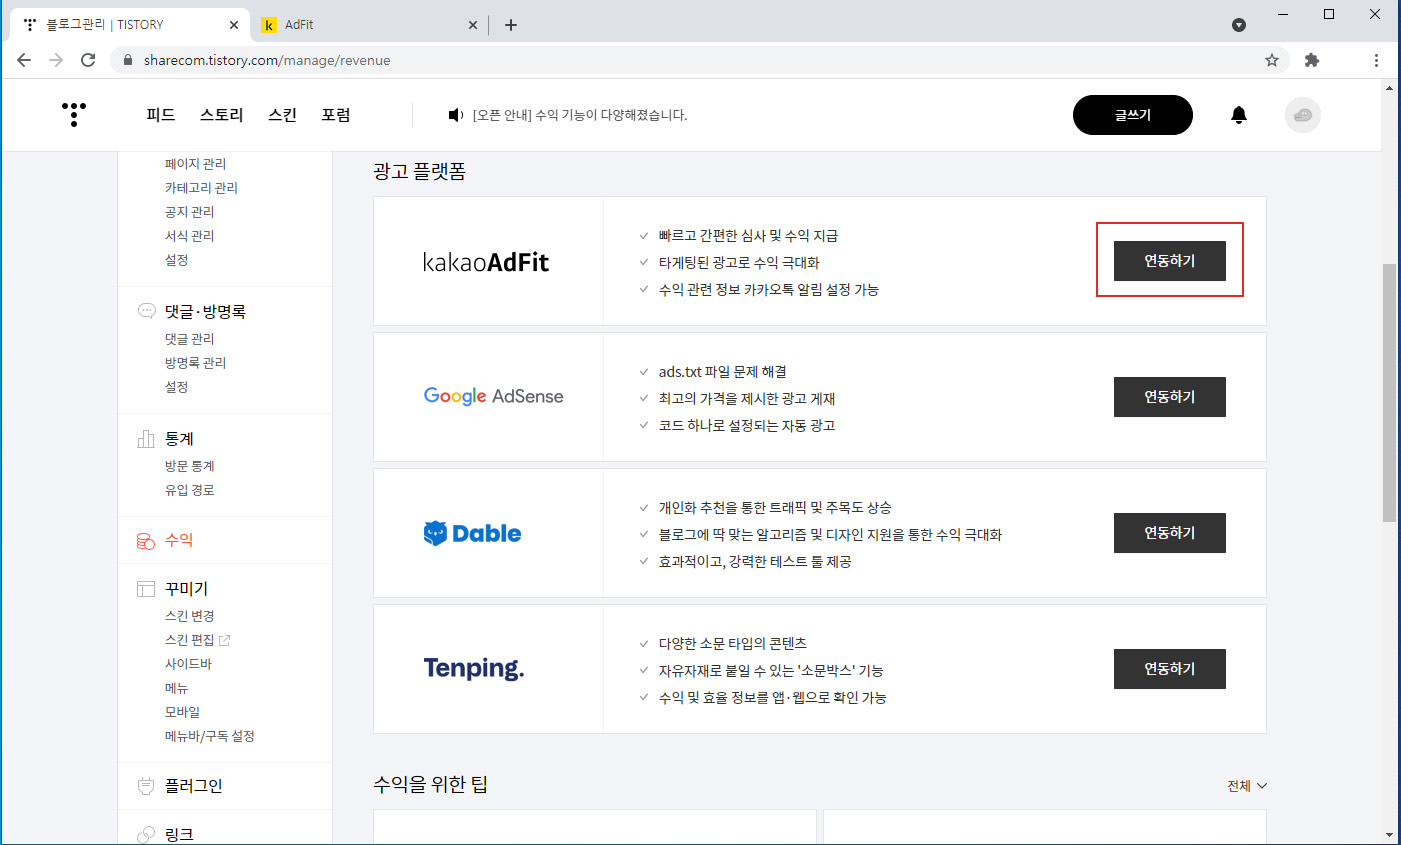Click the 통계 bar chart icon
Viewport: 1401px width, 845px height.
tap(146, 439)
